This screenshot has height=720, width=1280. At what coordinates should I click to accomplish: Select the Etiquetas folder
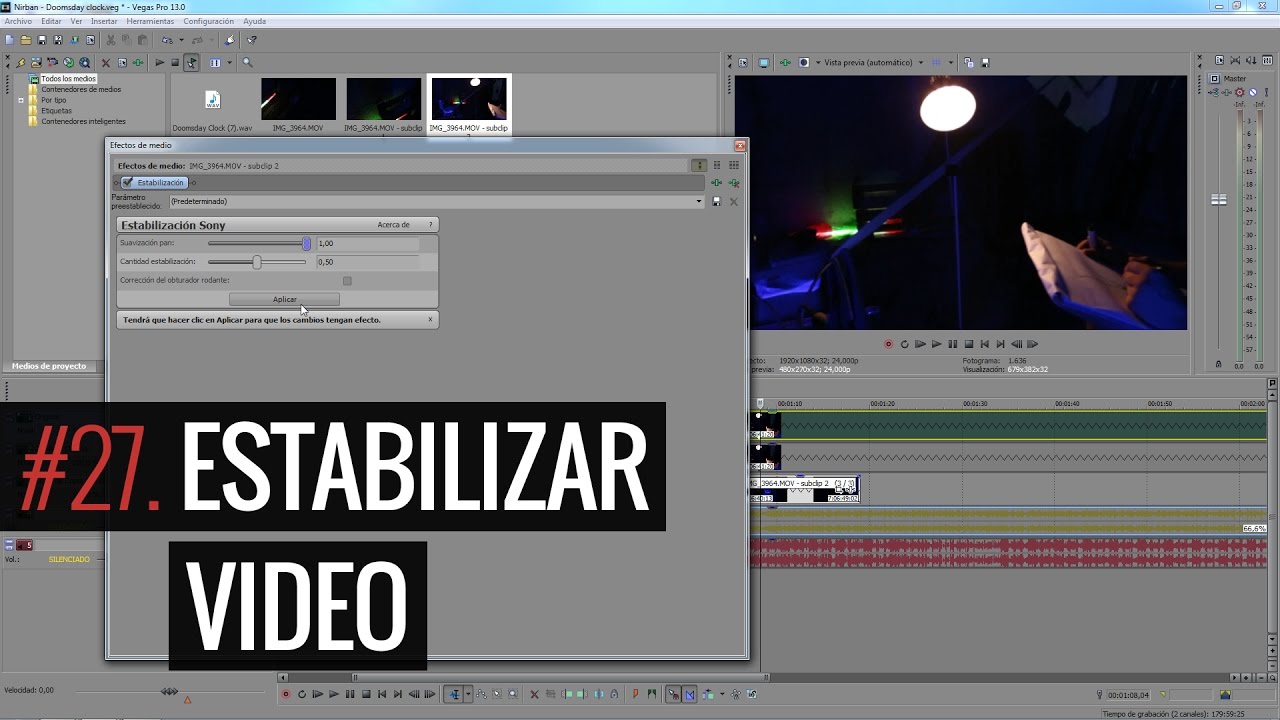[56, 111]
